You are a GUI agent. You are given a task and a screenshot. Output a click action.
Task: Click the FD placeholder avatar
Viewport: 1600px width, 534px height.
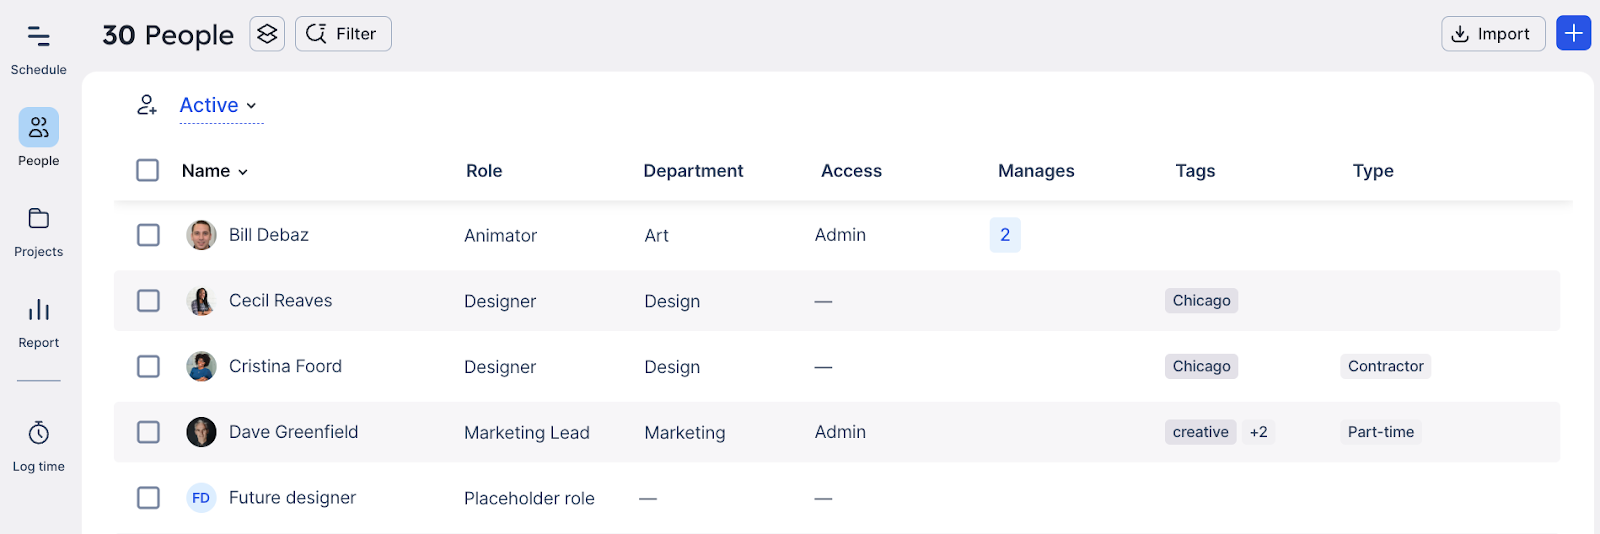[201, 498]
